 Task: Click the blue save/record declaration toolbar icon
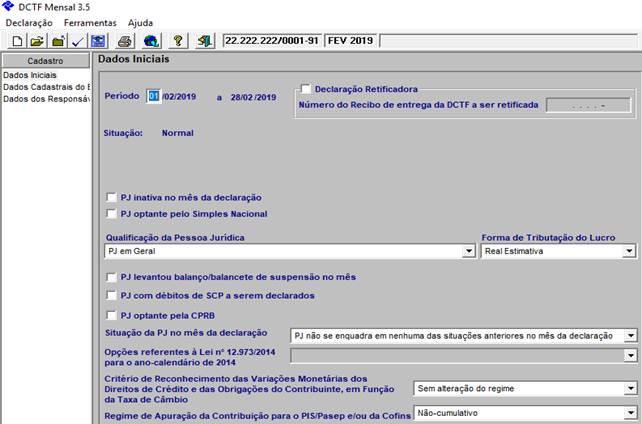[x=98, y=41]
